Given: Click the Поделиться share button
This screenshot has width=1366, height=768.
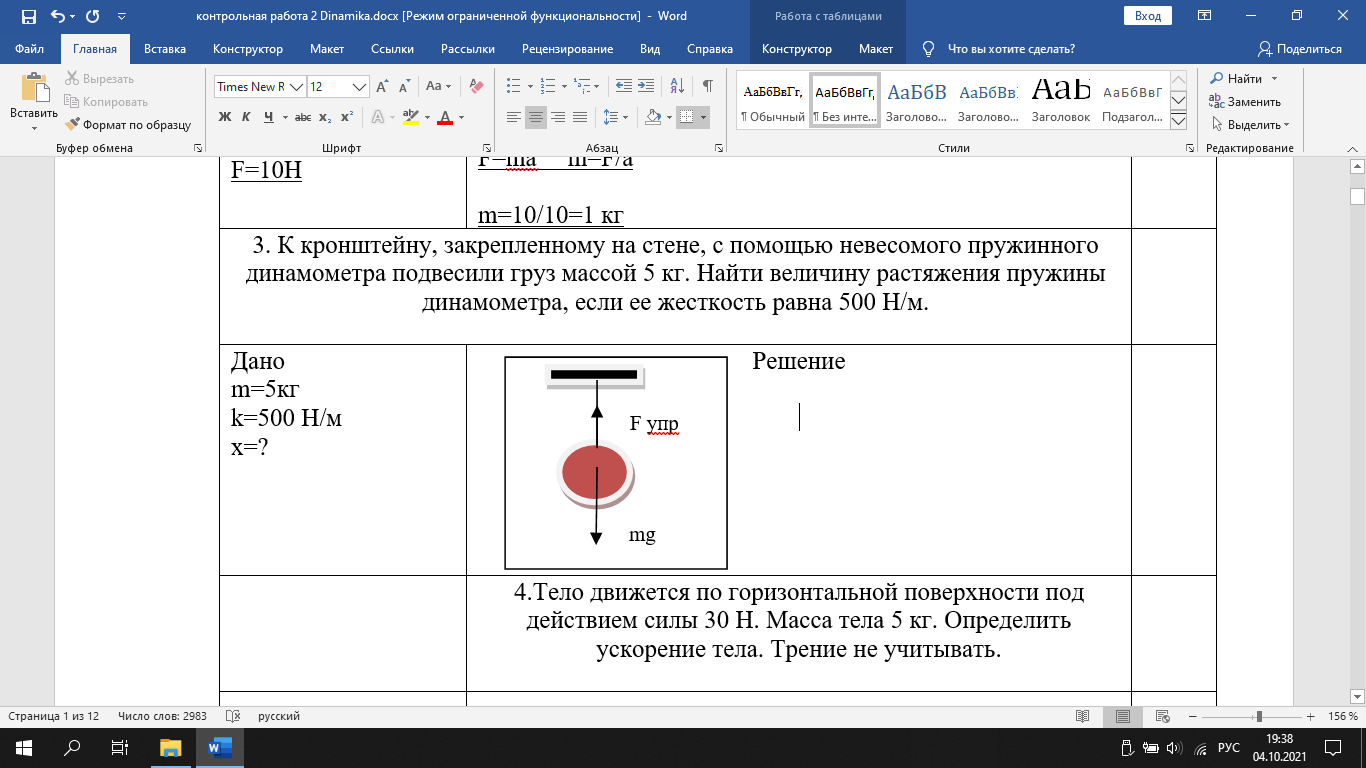Looking at the screenshot, I should pos(1300,49).
